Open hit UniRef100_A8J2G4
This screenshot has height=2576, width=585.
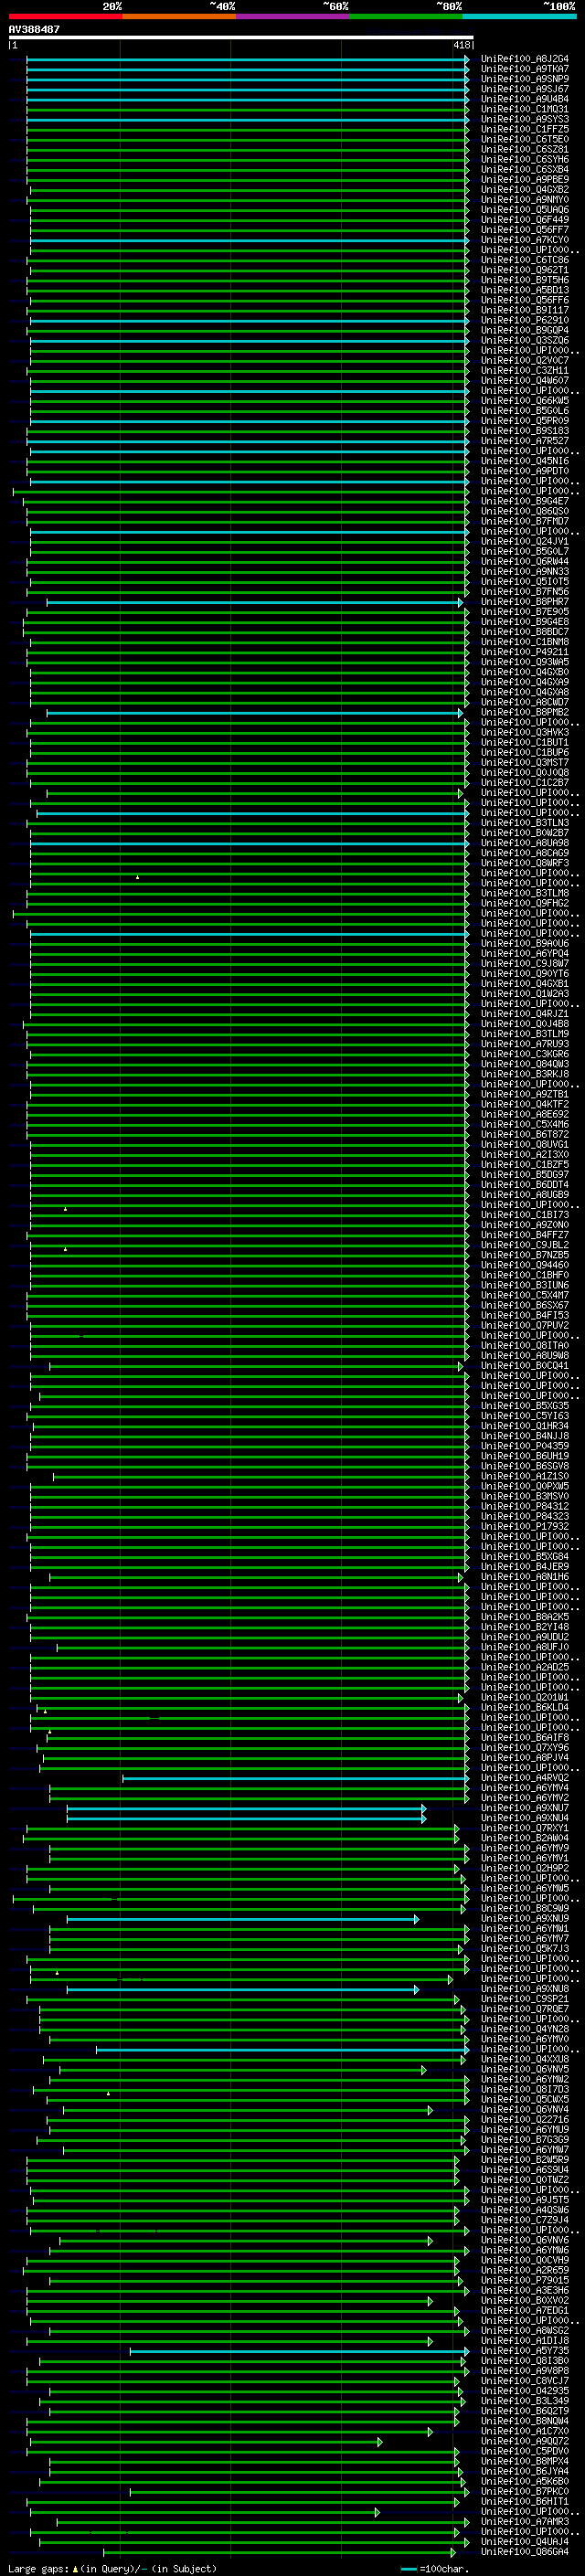tap(525, 59)
